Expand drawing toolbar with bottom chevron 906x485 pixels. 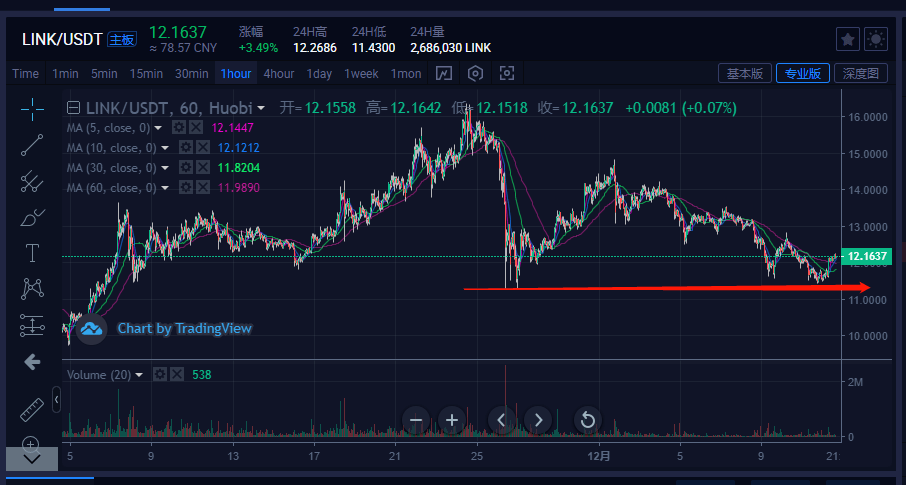pyautogui.click(x=32, y=459)
